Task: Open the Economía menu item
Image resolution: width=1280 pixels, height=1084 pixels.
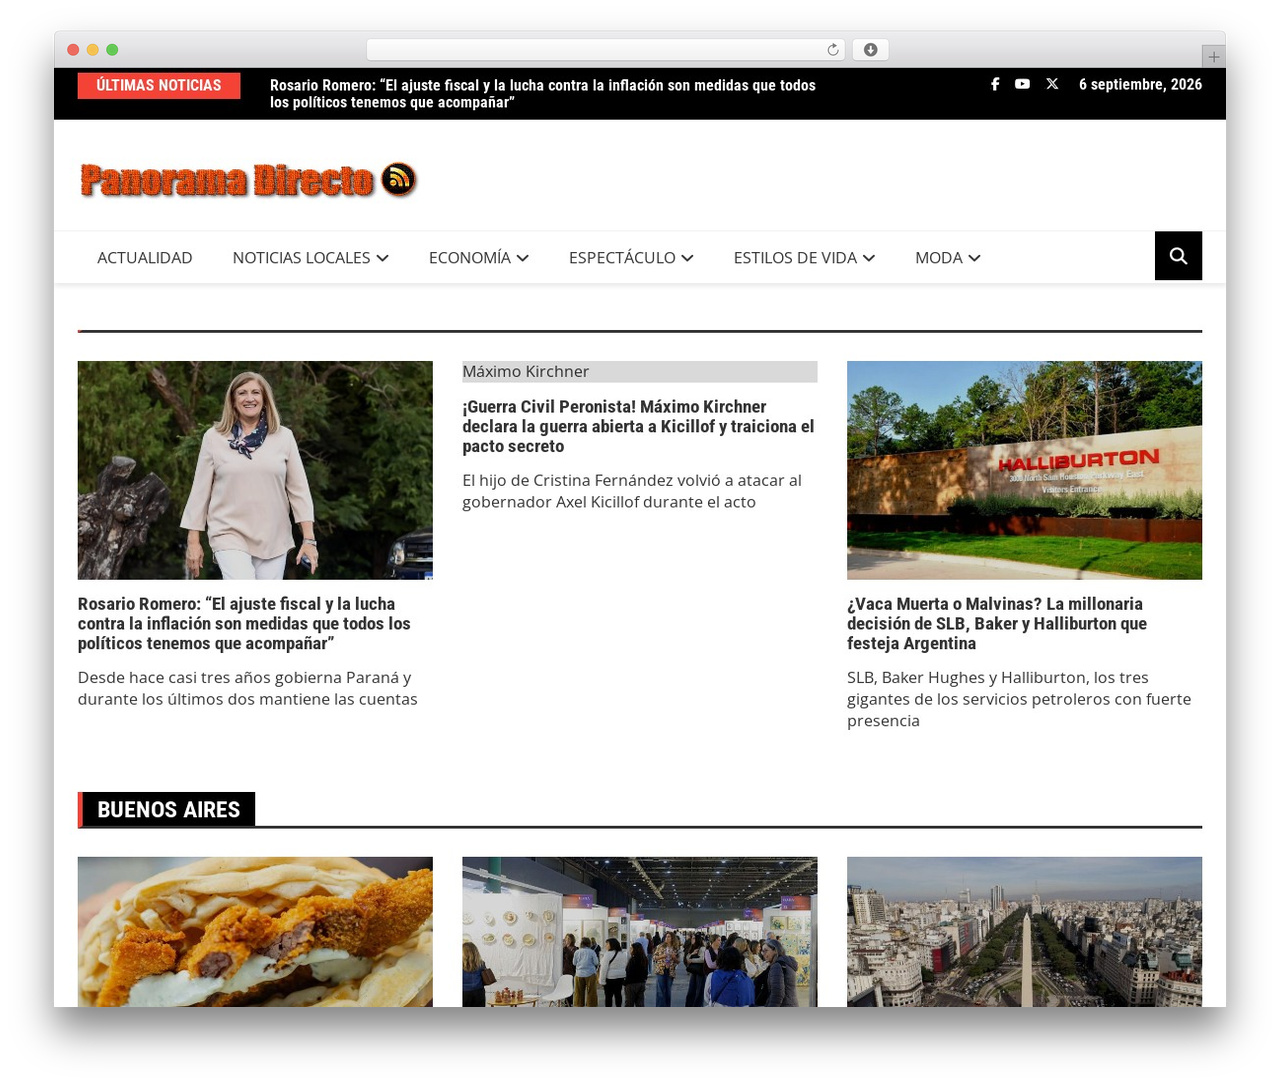Action: point(470,257)
